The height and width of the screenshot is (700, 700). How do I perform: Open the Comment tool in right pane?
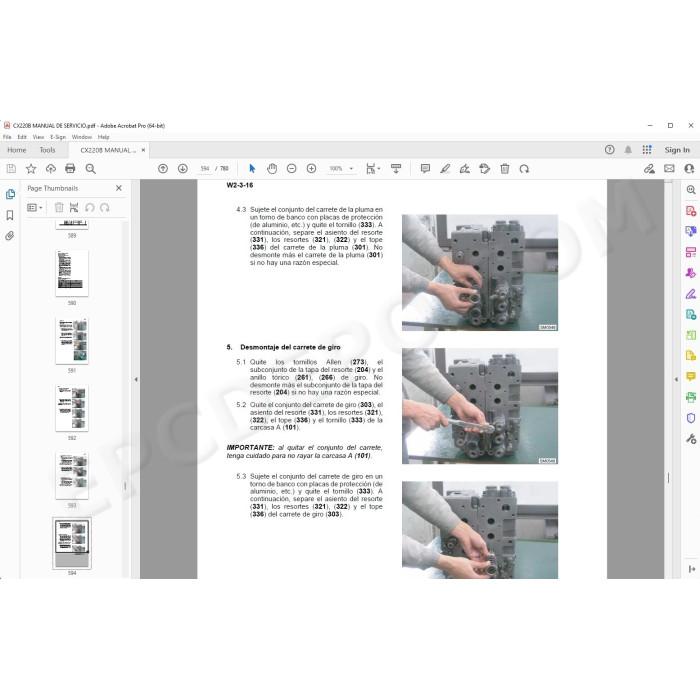point(691,376)
